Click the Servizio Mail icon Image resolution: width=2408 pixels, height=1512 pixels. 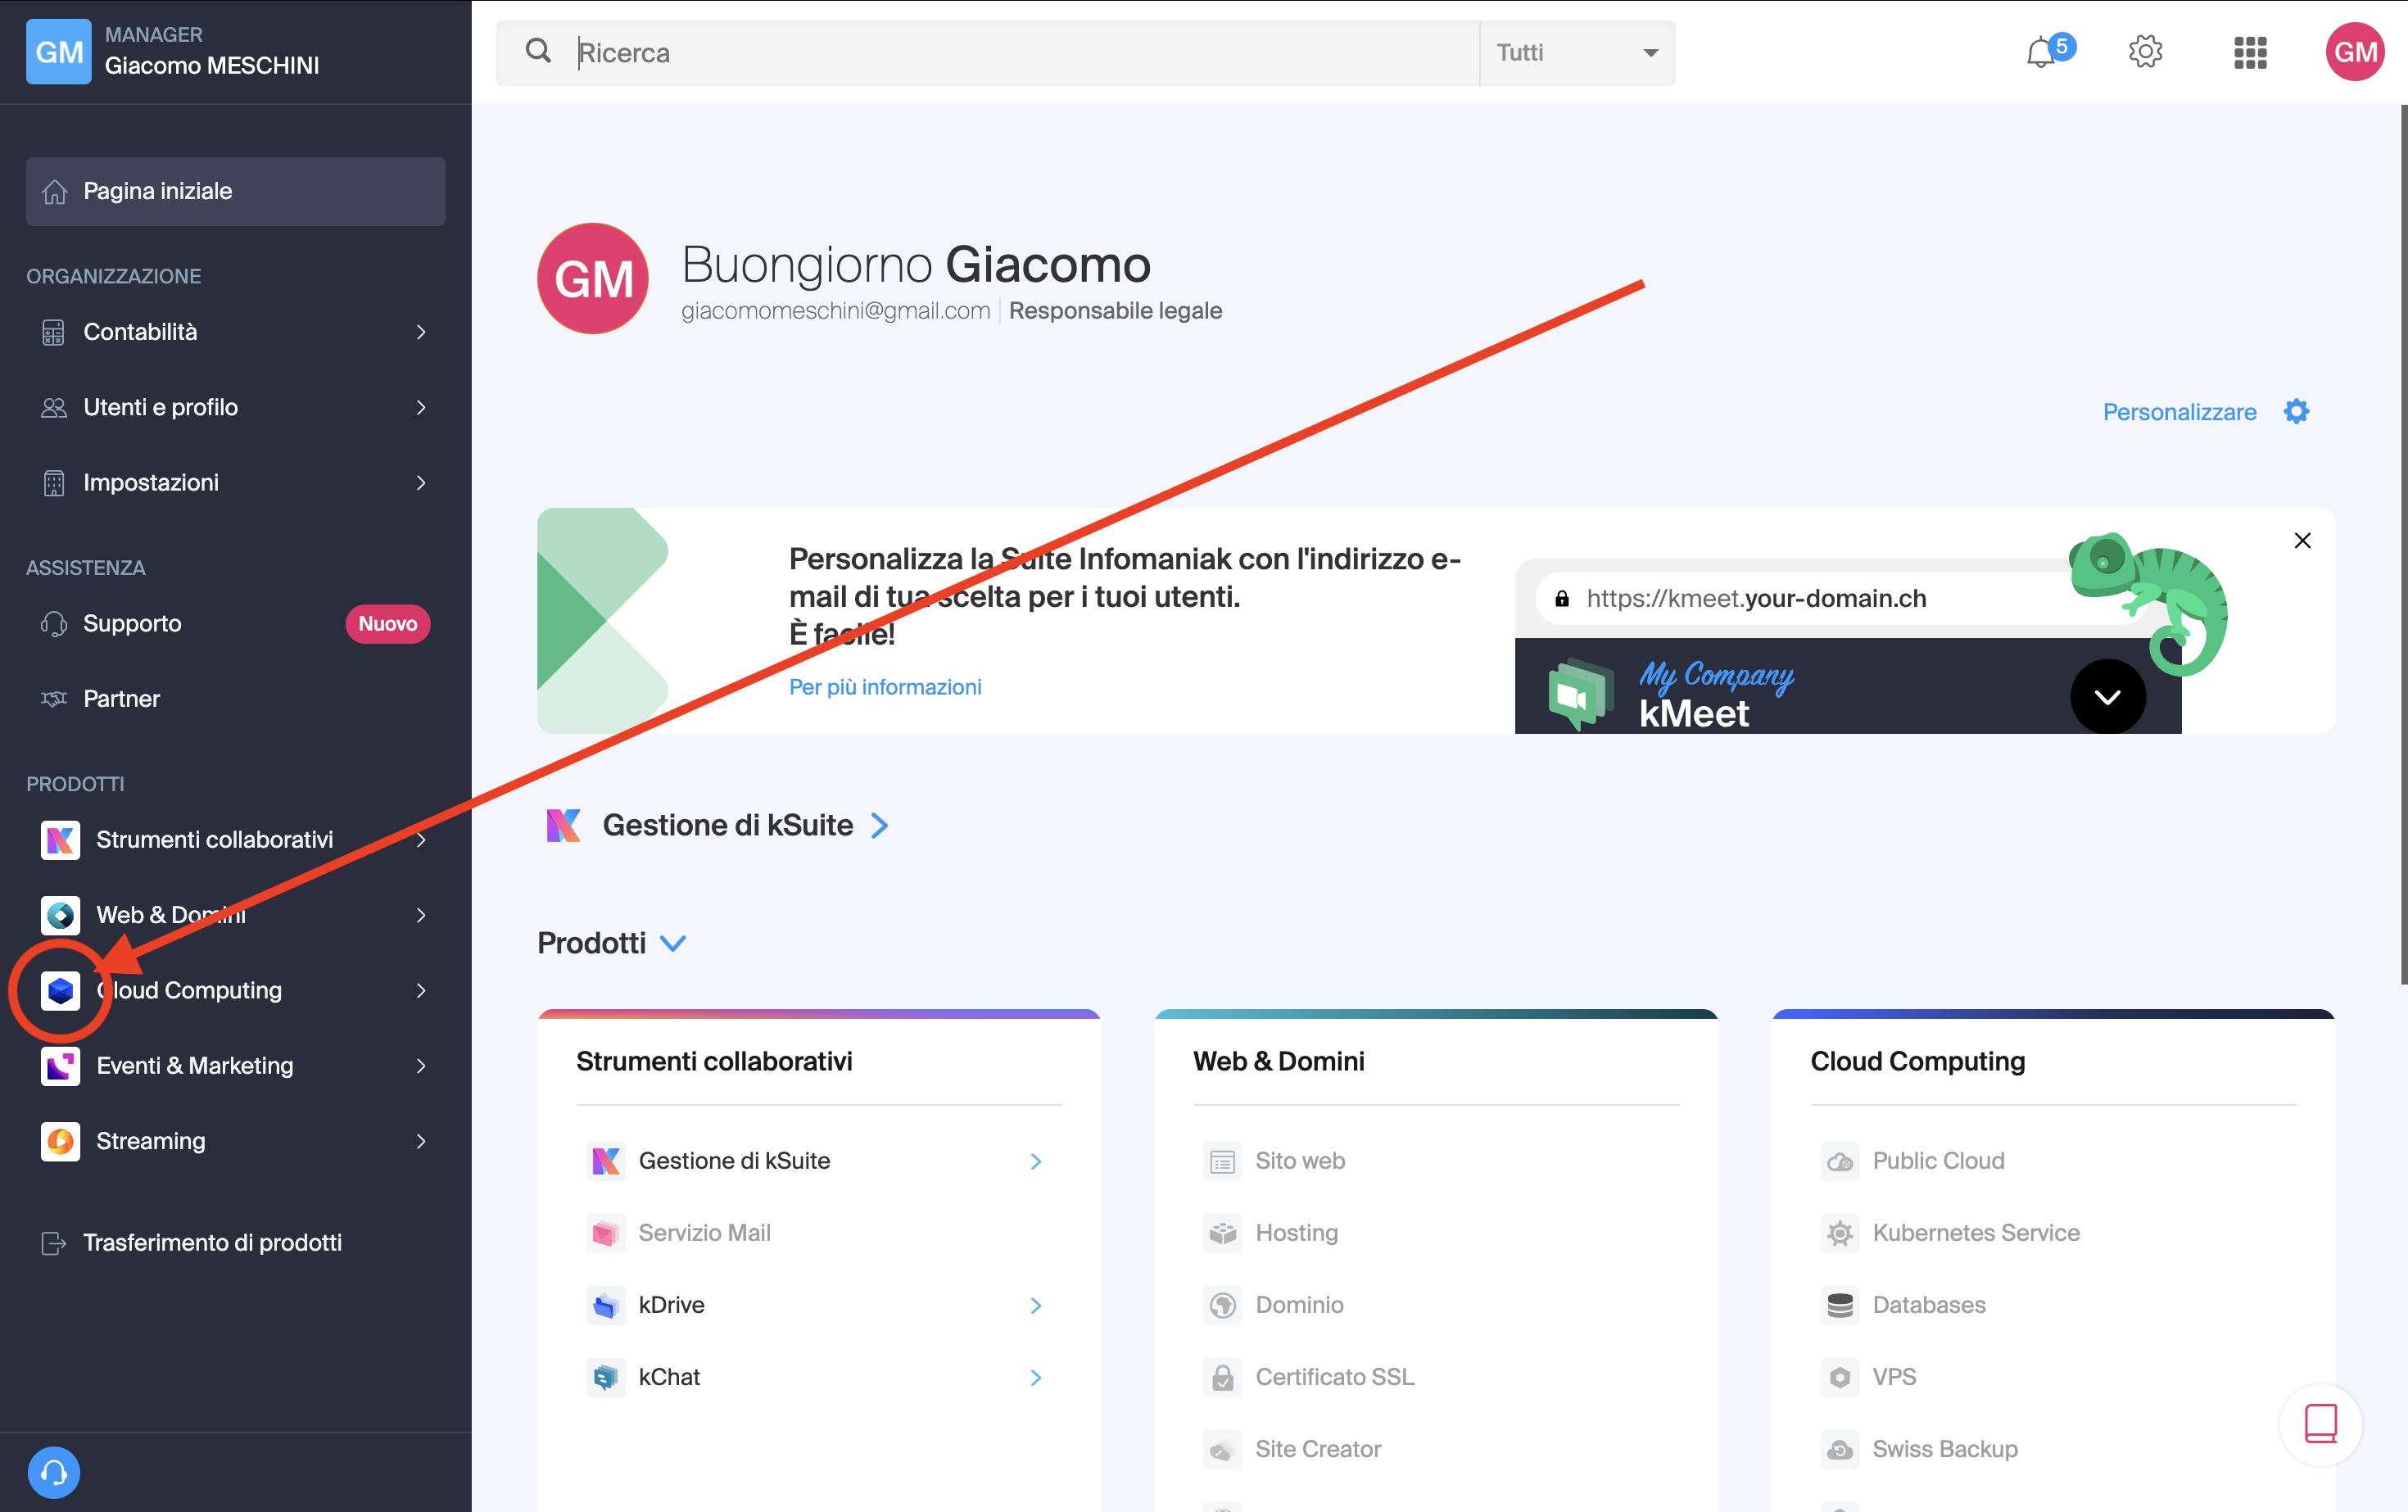605,1233
